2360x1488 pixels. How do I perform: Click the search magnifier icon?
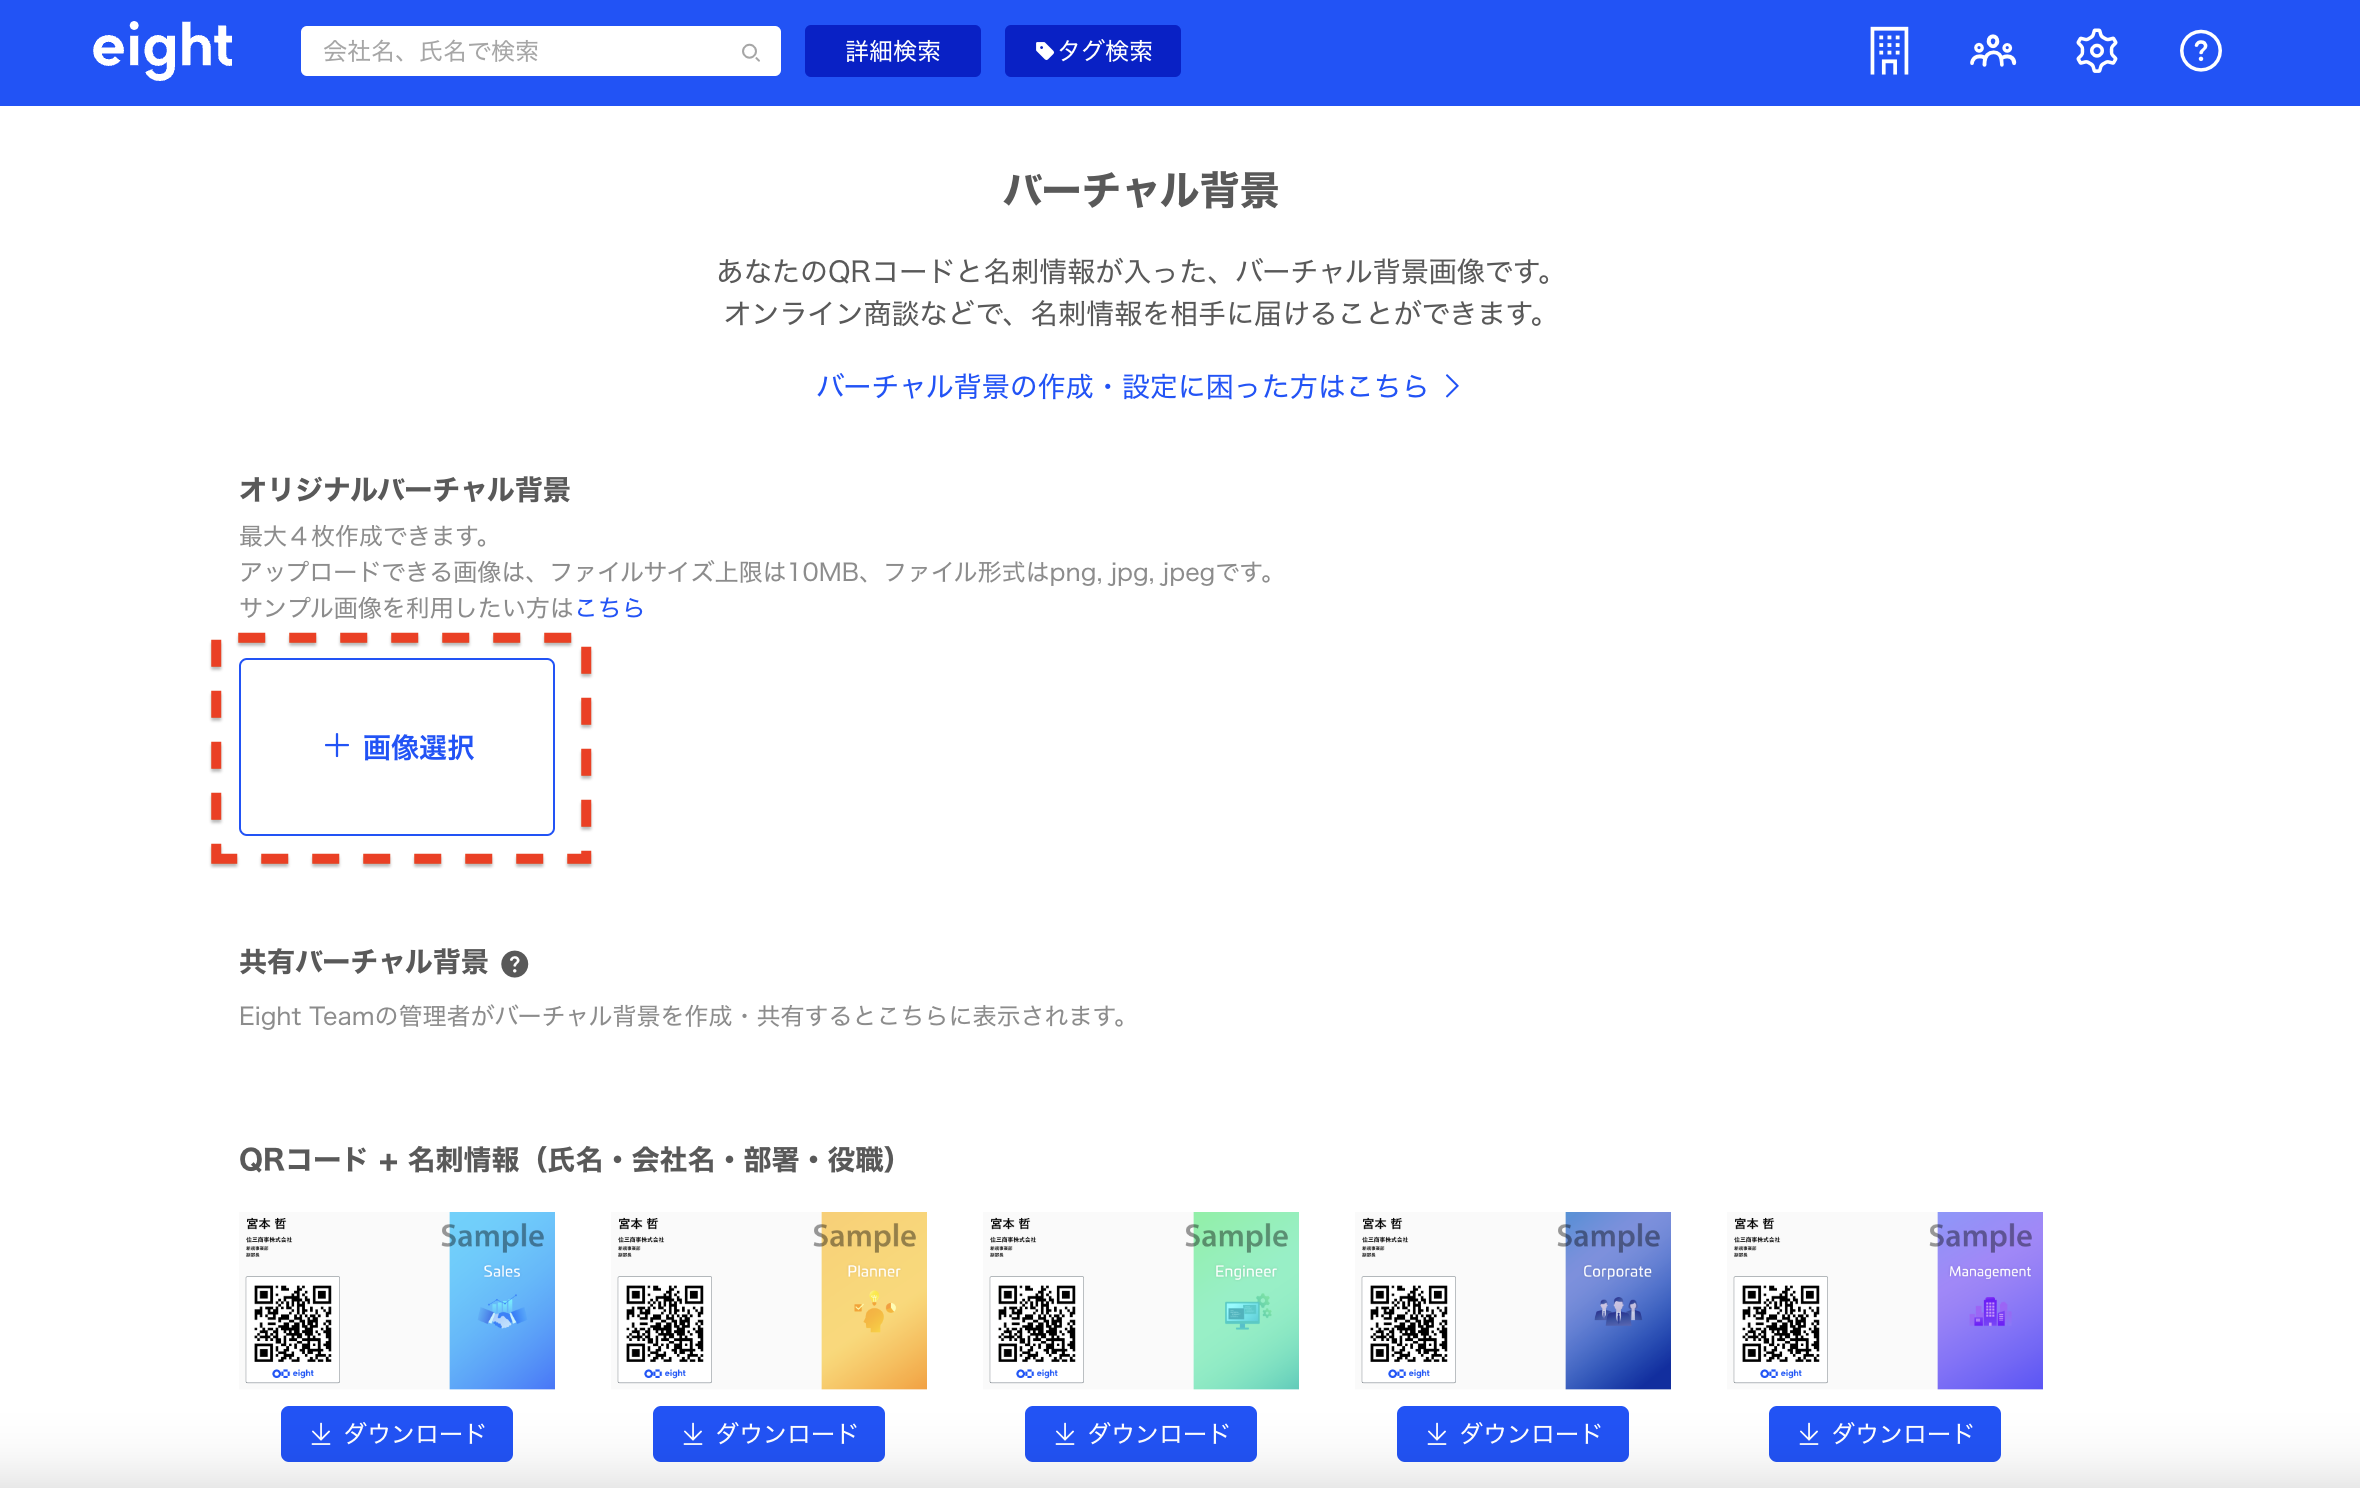pyautogui.click(x=750, y=52)
